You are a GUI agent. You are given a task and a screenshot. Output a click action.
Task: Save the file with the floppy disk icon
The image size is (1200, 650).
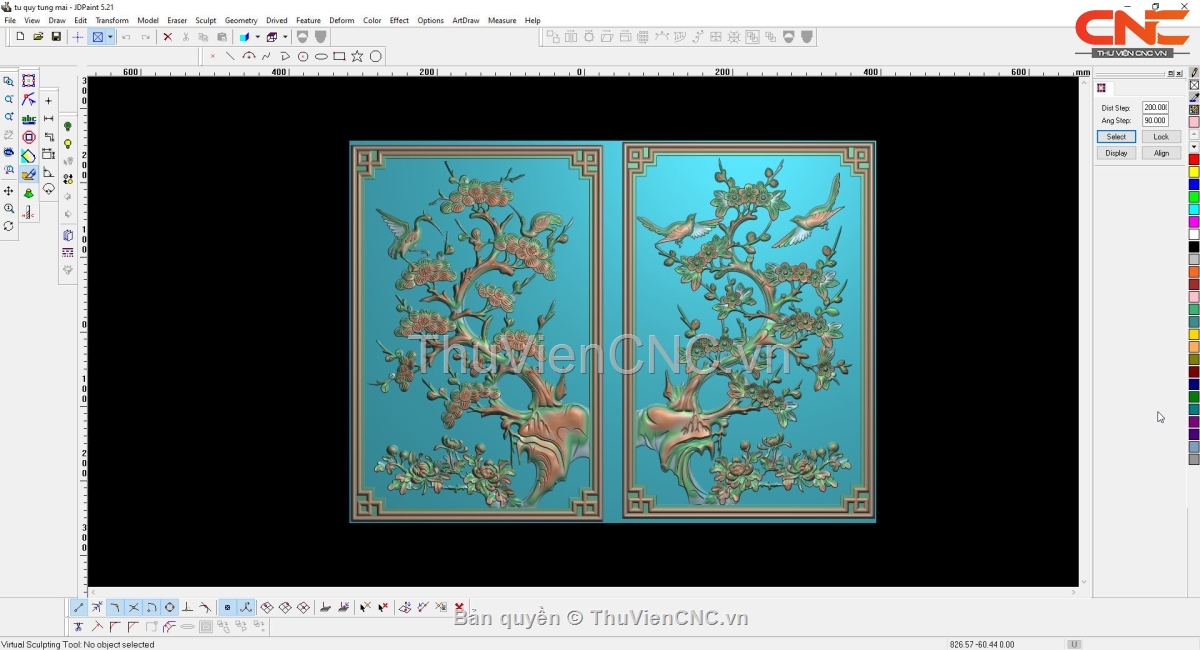(x=56, y=37)
